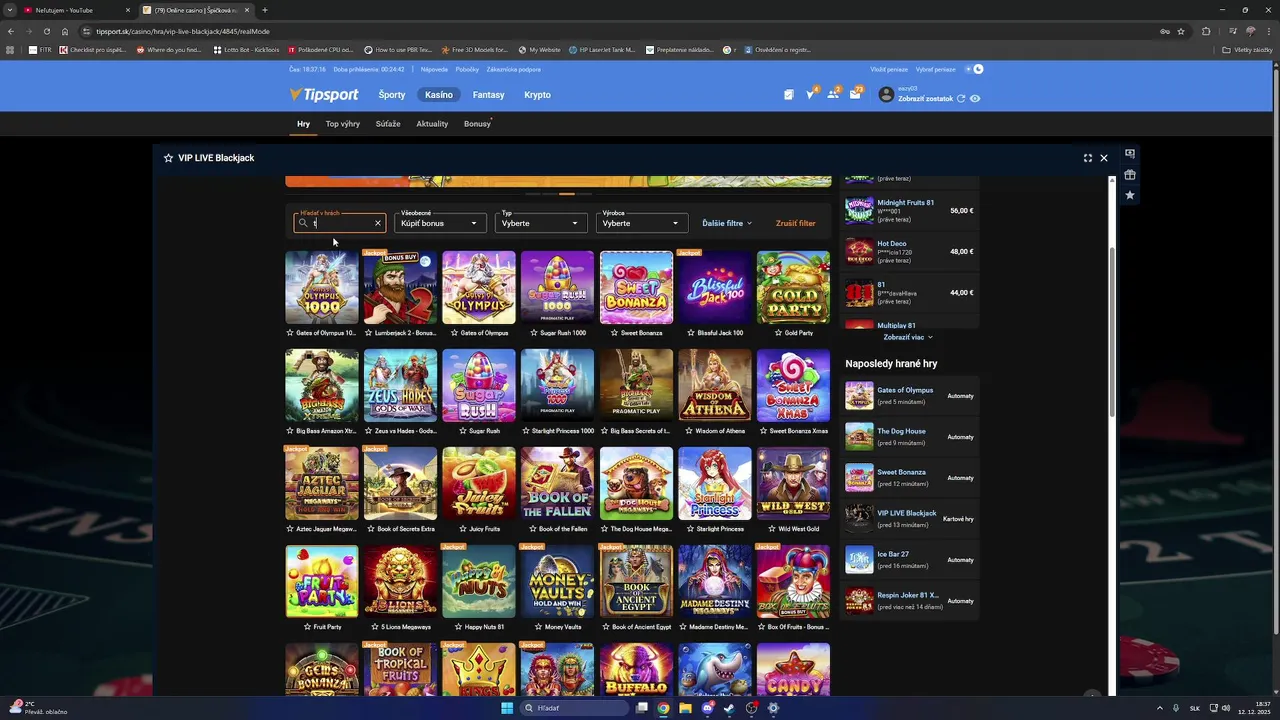Open the Typ dropdown
This screenshot has width=1280, height=720.
pos(541,223)
